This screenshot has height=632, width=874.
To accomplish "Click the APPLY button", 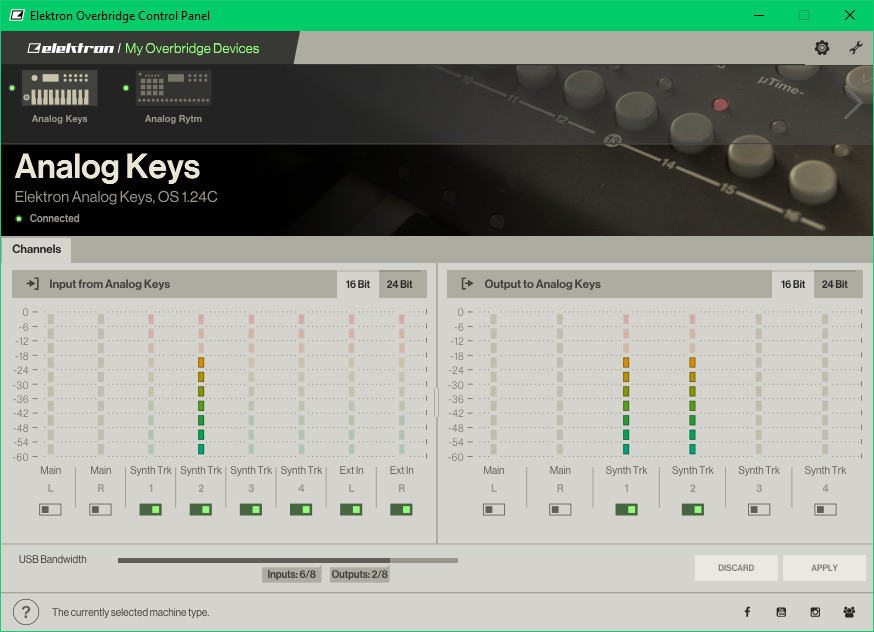I will tap(824, 568).
